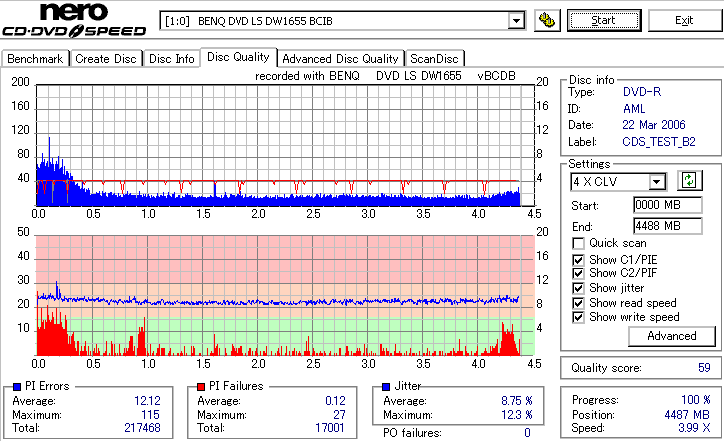Uncheck Show C1/PIE option
The width and height of the screenshot is (724, 441).
578,260
